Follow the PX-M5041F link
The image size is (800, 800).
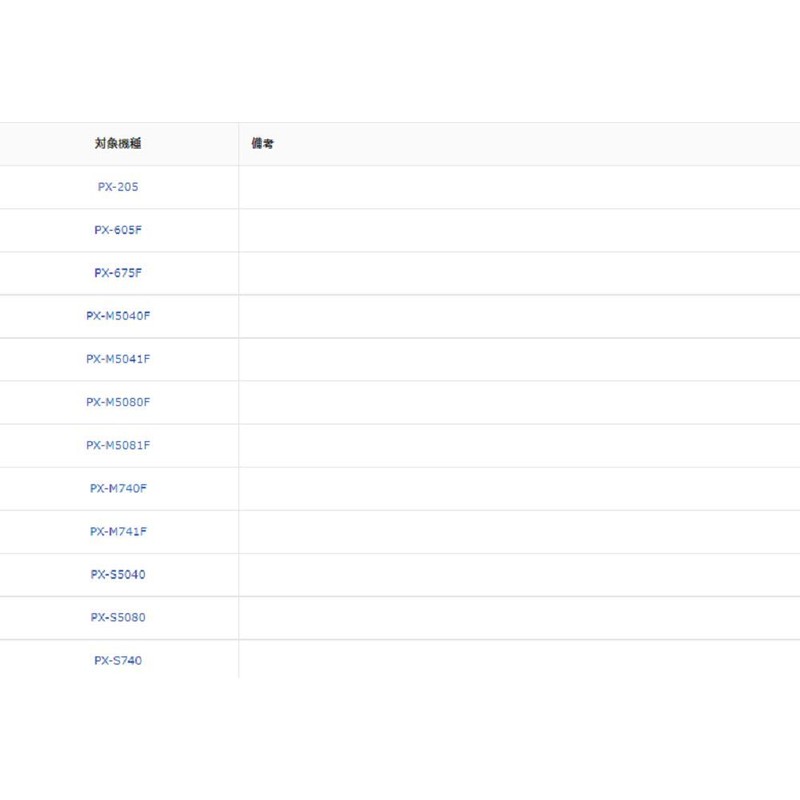(118, 359)
